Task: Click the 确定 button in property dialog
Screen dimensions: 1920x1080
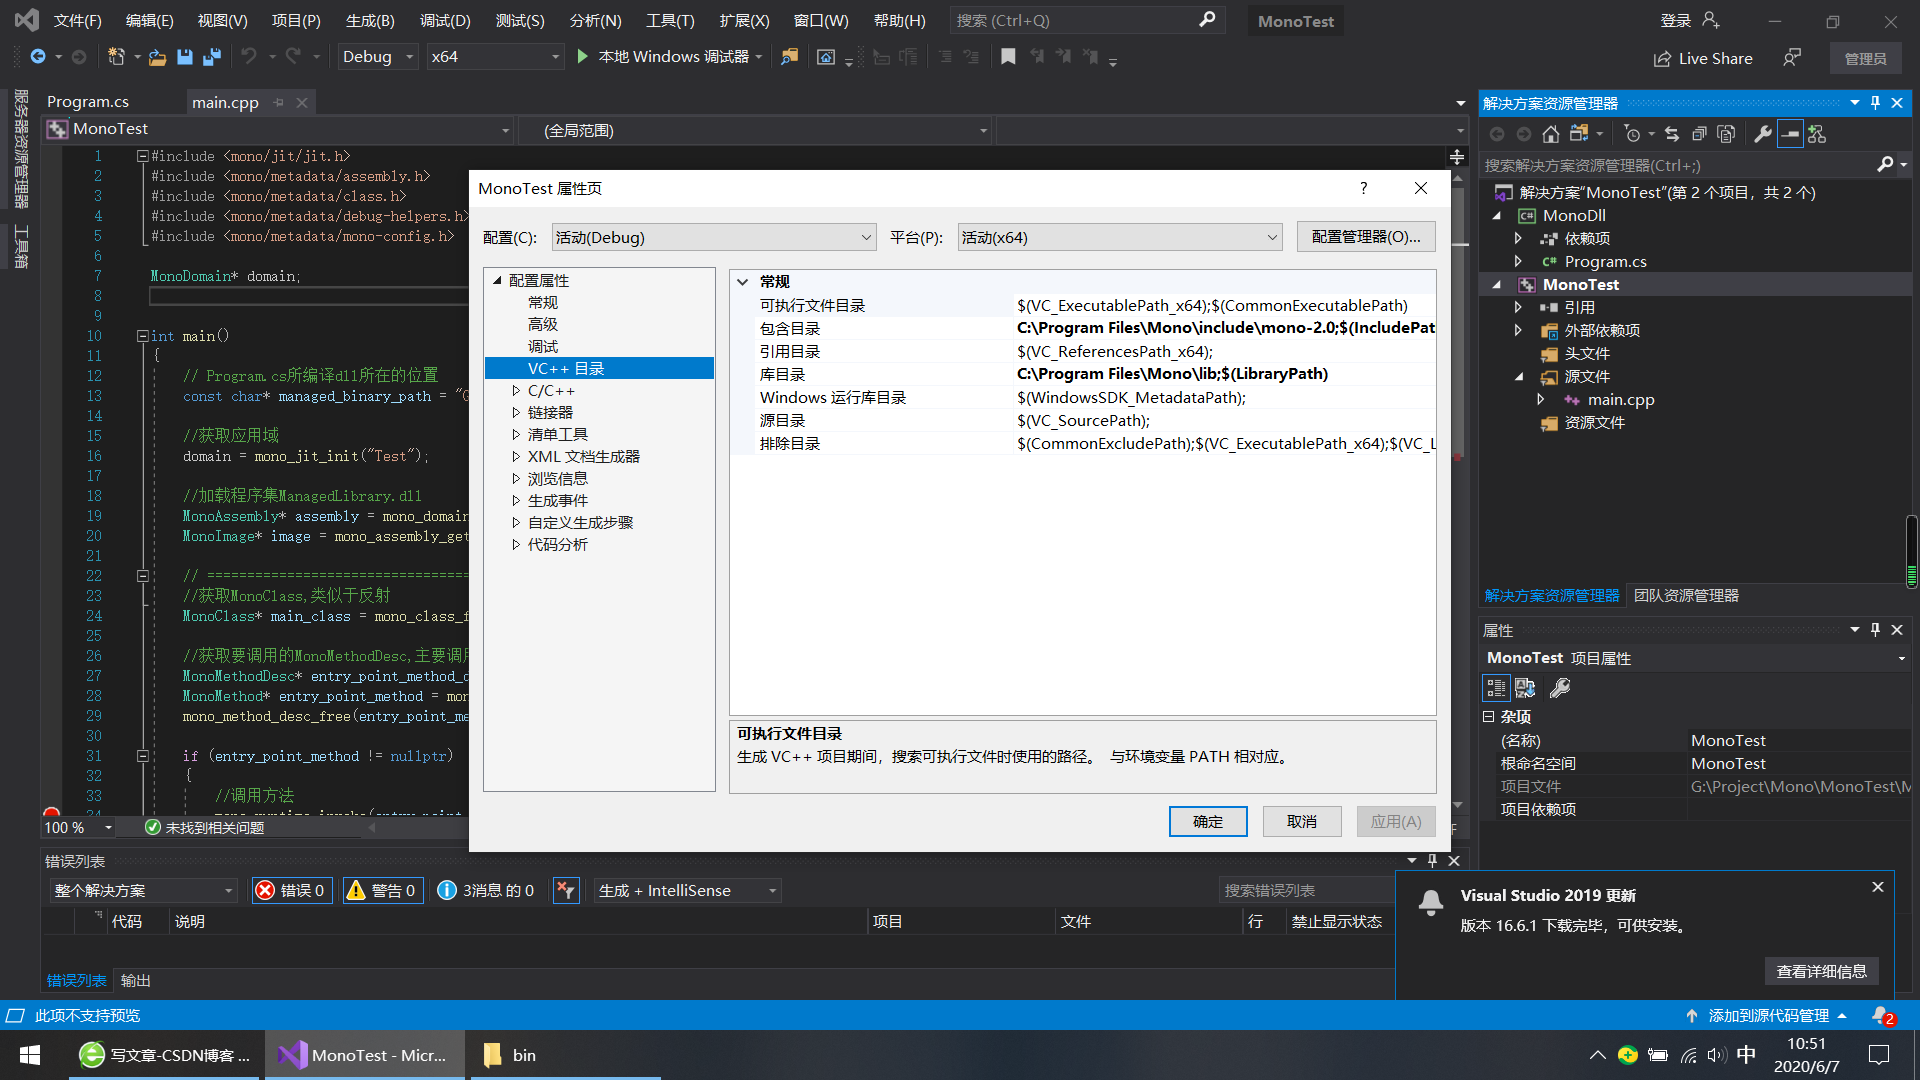Action: coord(1208,821)
